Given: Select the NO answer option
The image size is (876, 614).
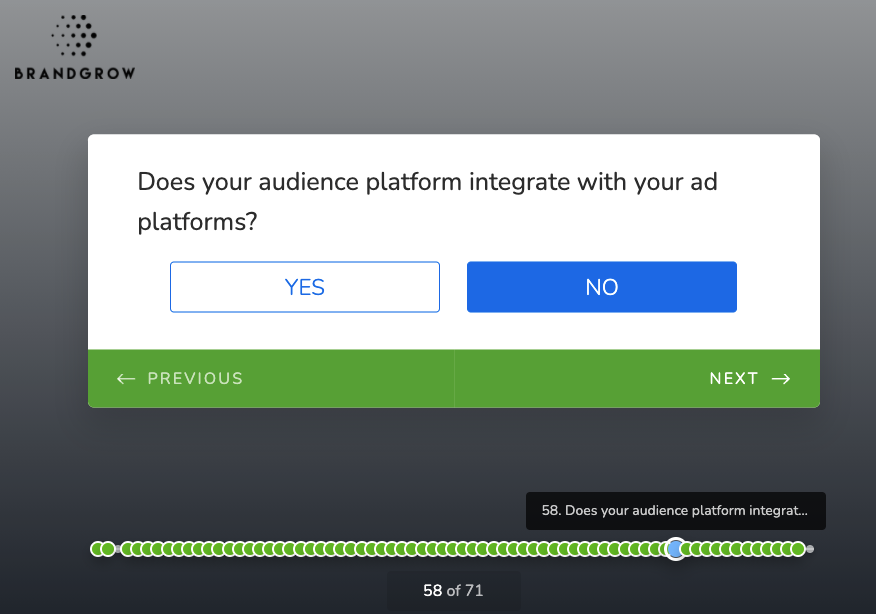Looking at the screenshot, I should point(601,287).
